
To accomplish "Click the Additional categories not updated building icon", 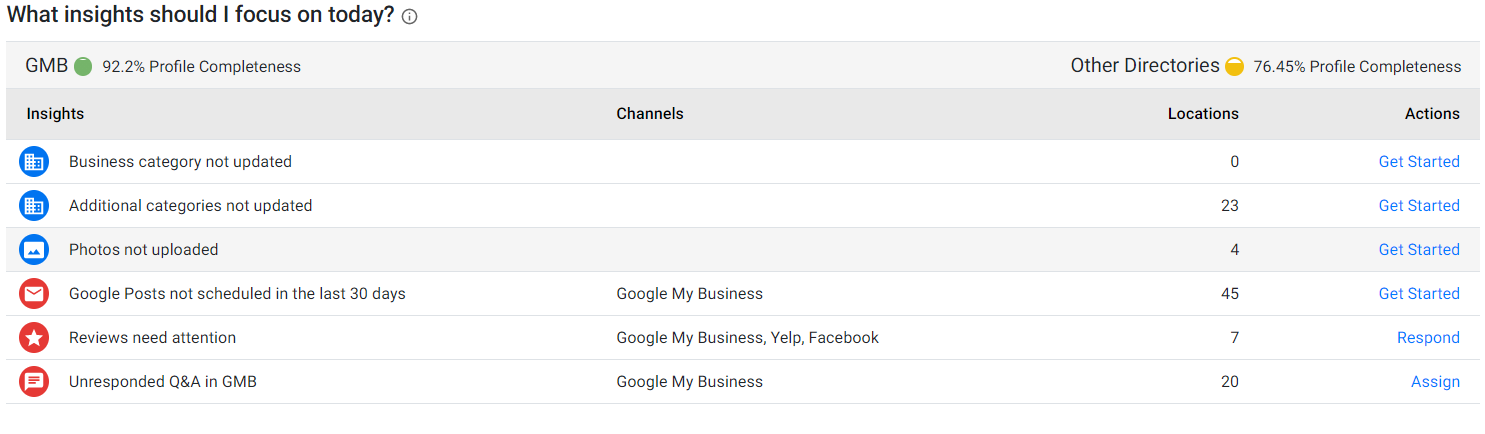I will click(x=34, y=206).
